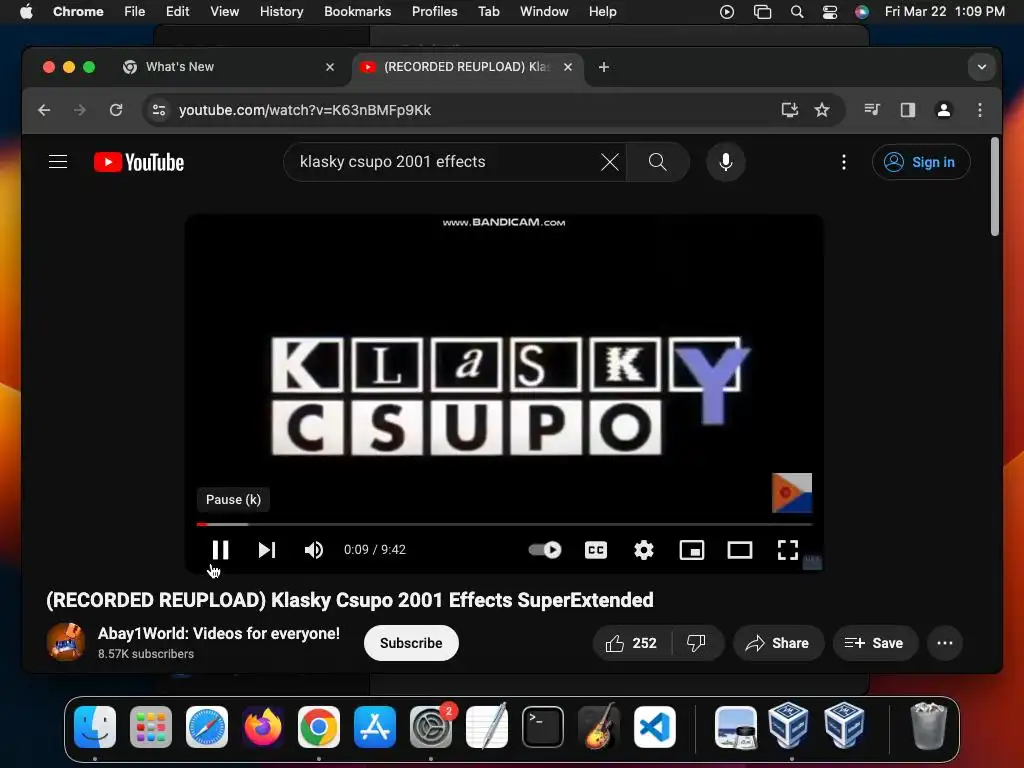Screen dimensions: 1024x768
Task: Open the View menu
Action: (x=225, y=12)
